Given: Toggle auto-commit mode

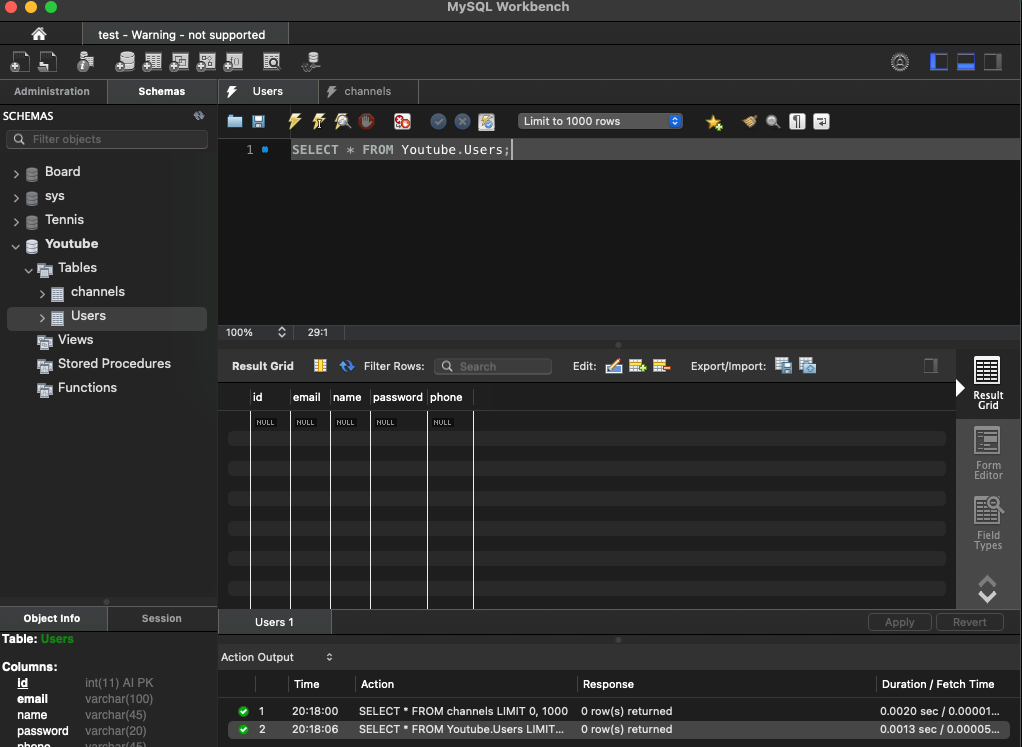Looking at the screenshot, I should point(486,121).
